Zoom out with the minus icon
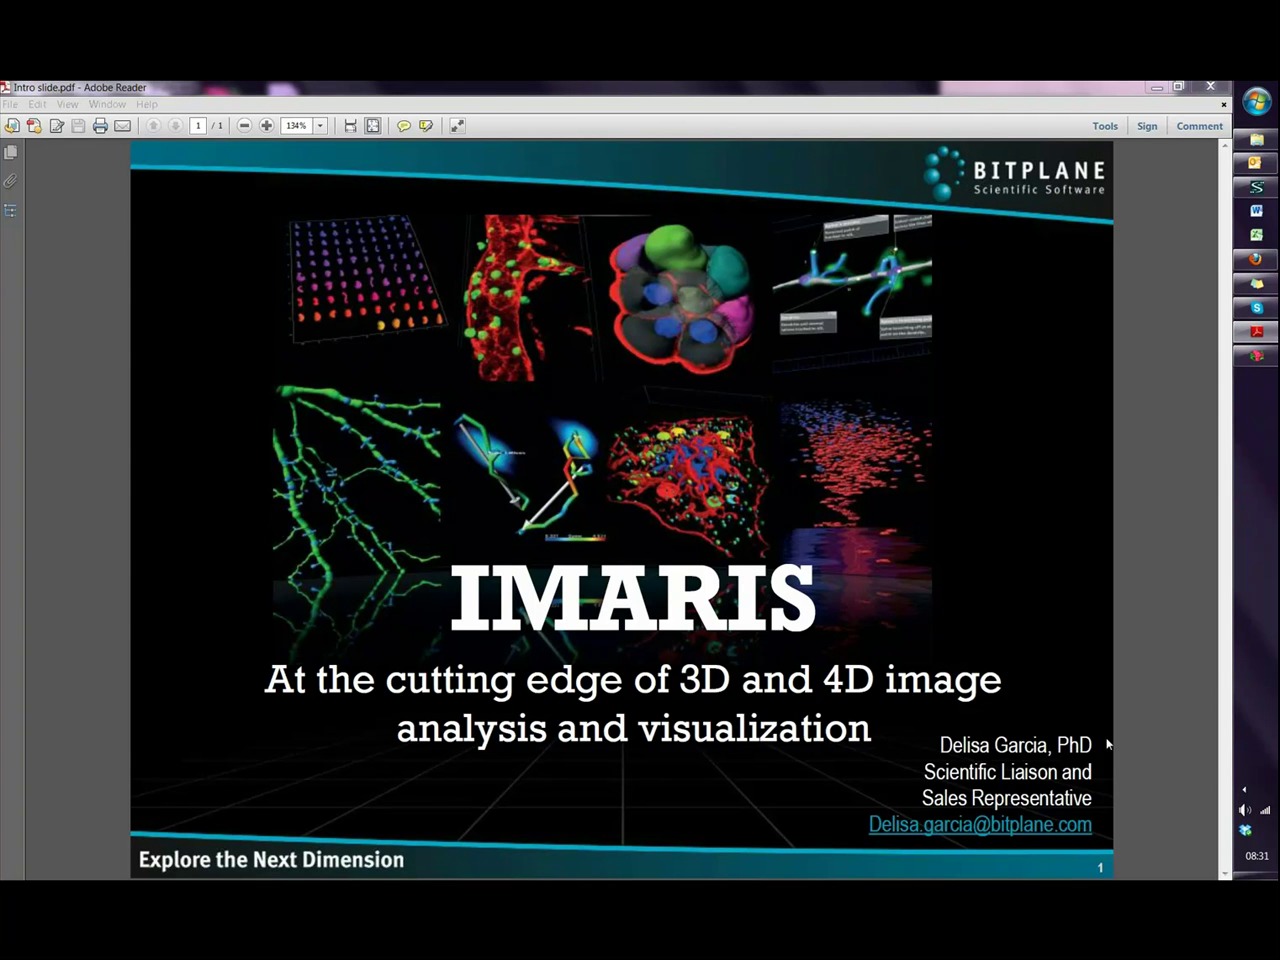Viewport: 1280px width, 960px height. [x=244, y=126]
